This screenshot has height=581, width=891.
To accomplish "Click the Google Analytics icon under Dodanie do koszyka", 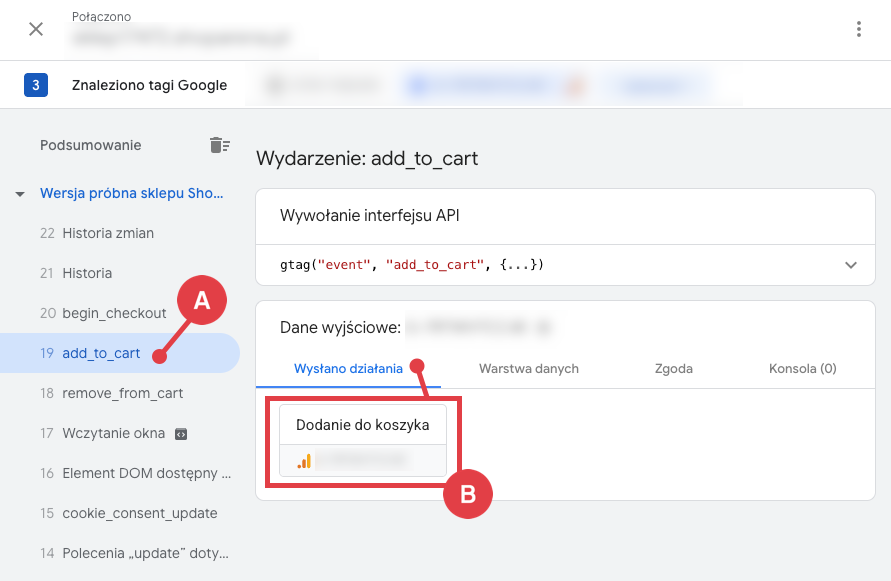I will pos(306,460).
